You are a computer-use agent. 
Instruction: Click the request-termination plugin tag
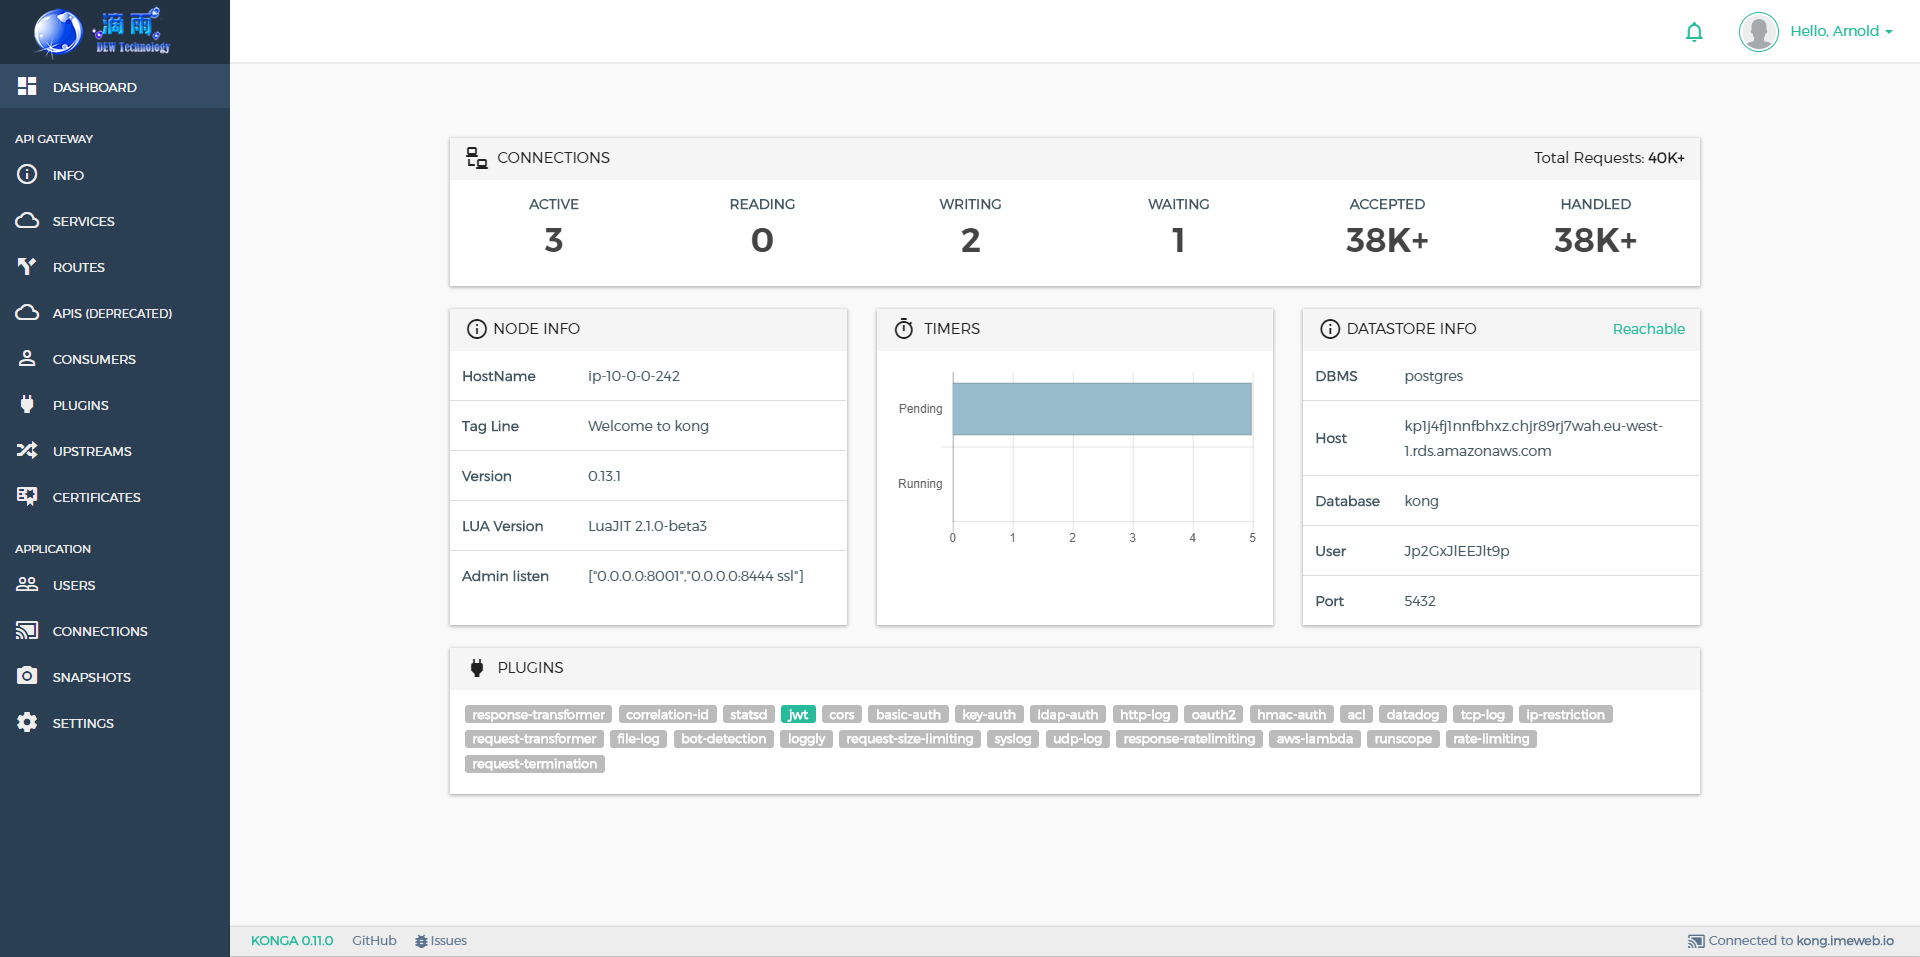pyautogui.click(x=535, y=764)
